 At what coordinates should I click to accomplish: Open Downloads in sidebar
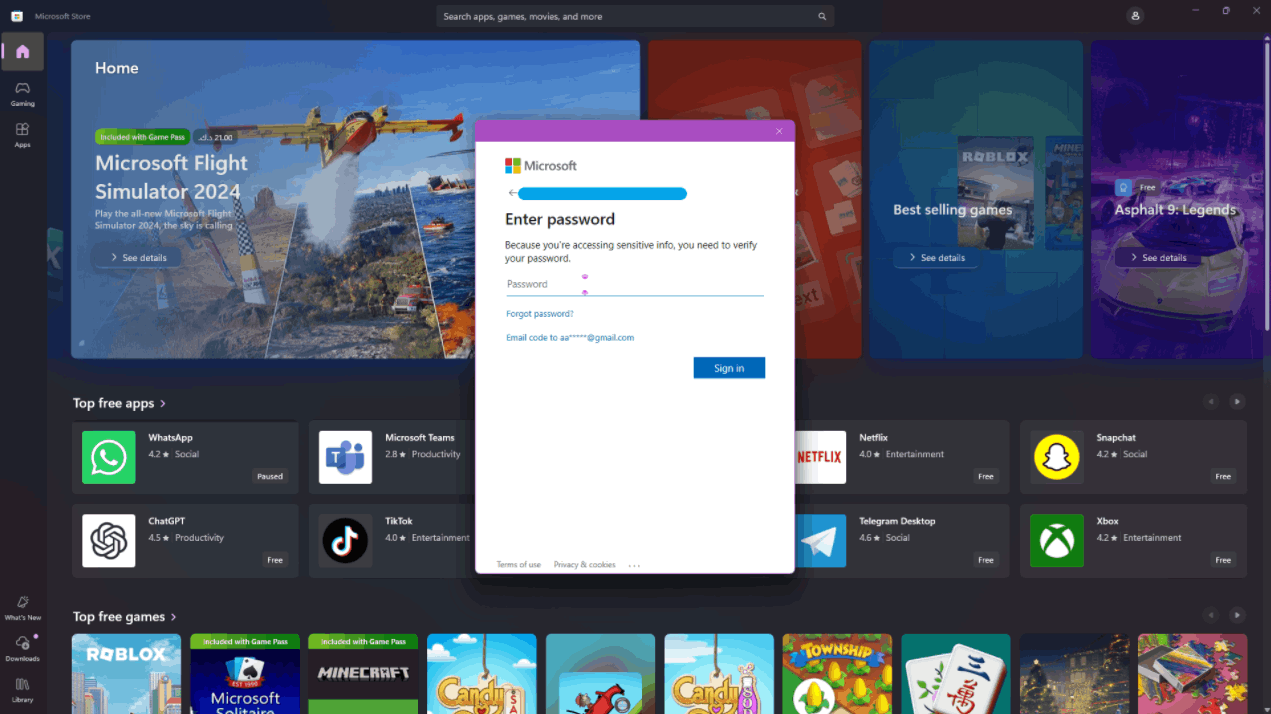click(22, 649)
